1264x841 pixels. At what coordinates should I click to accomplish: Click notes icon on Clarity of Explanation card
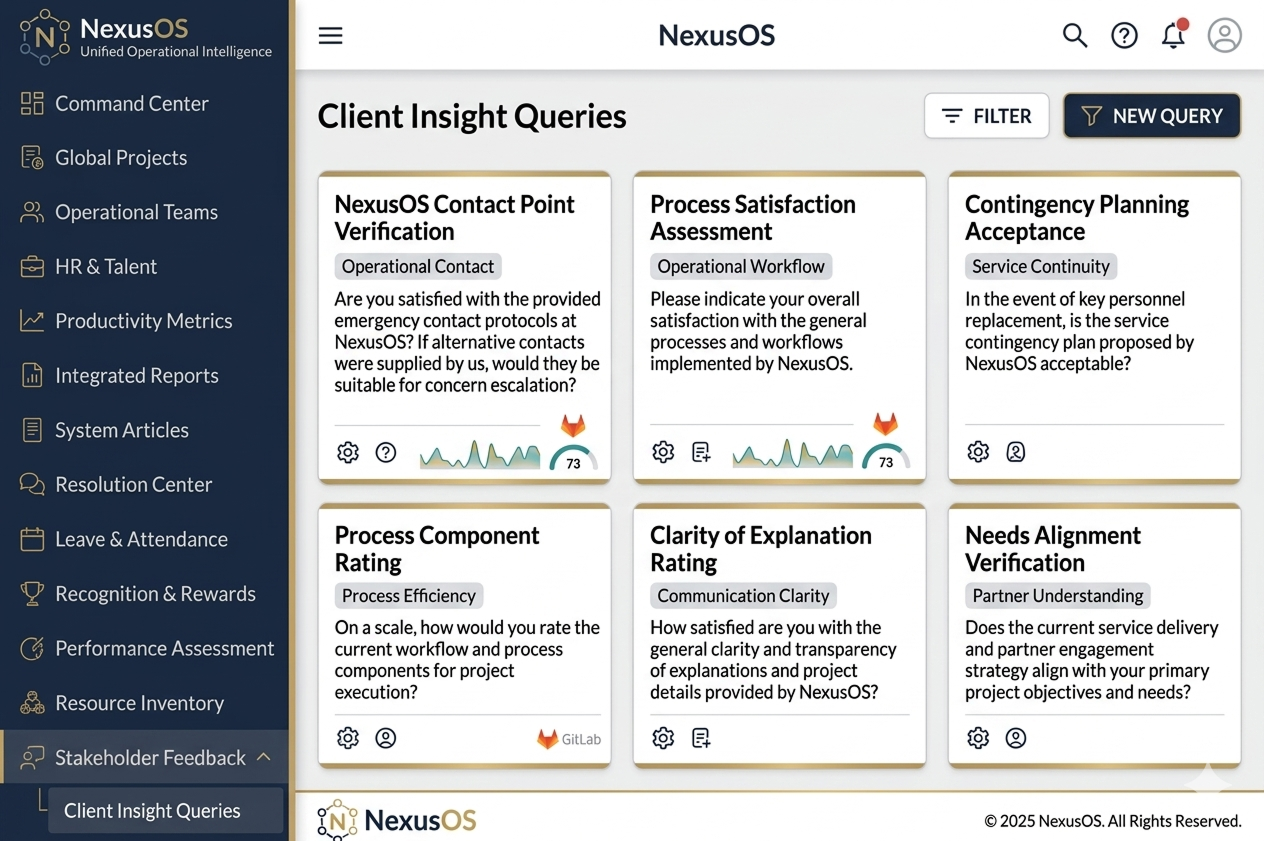click(x=701, y=739)
